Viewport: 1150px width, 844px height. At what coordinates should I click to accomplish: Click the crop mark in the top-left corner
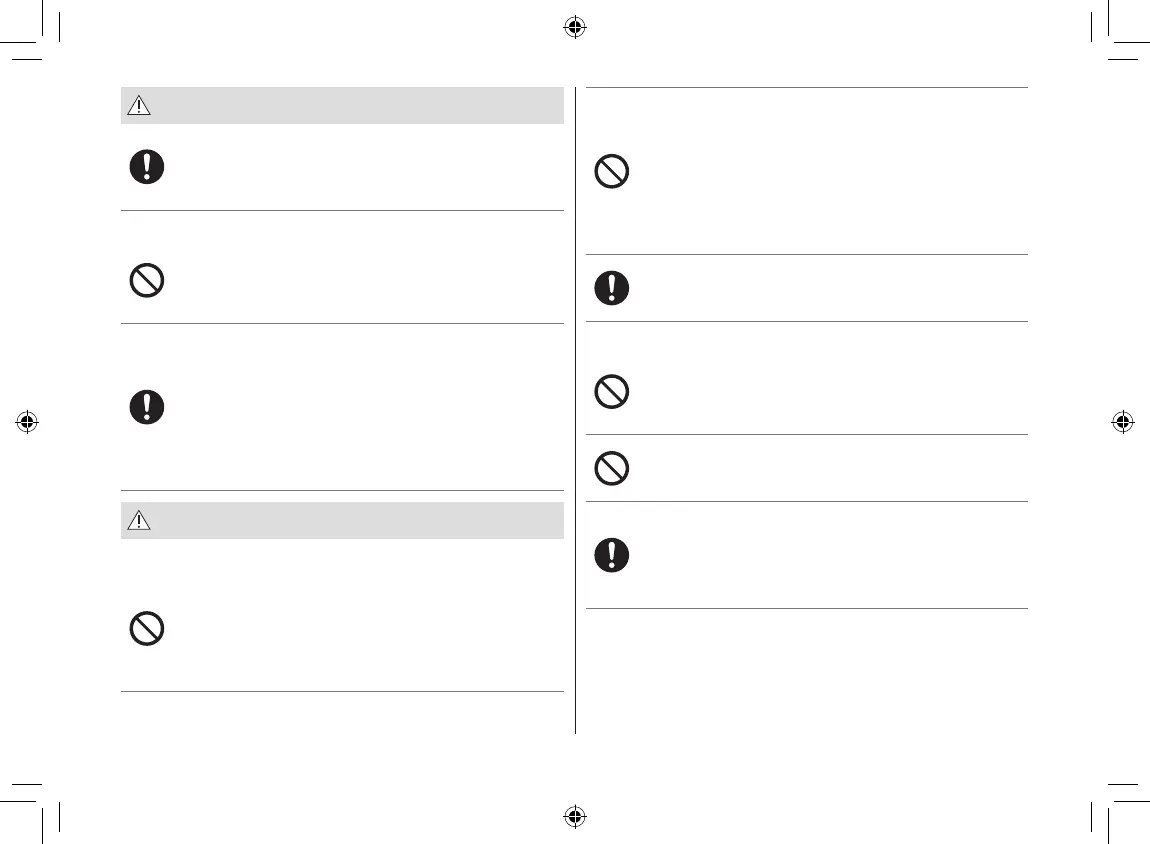tap(40, 42)
